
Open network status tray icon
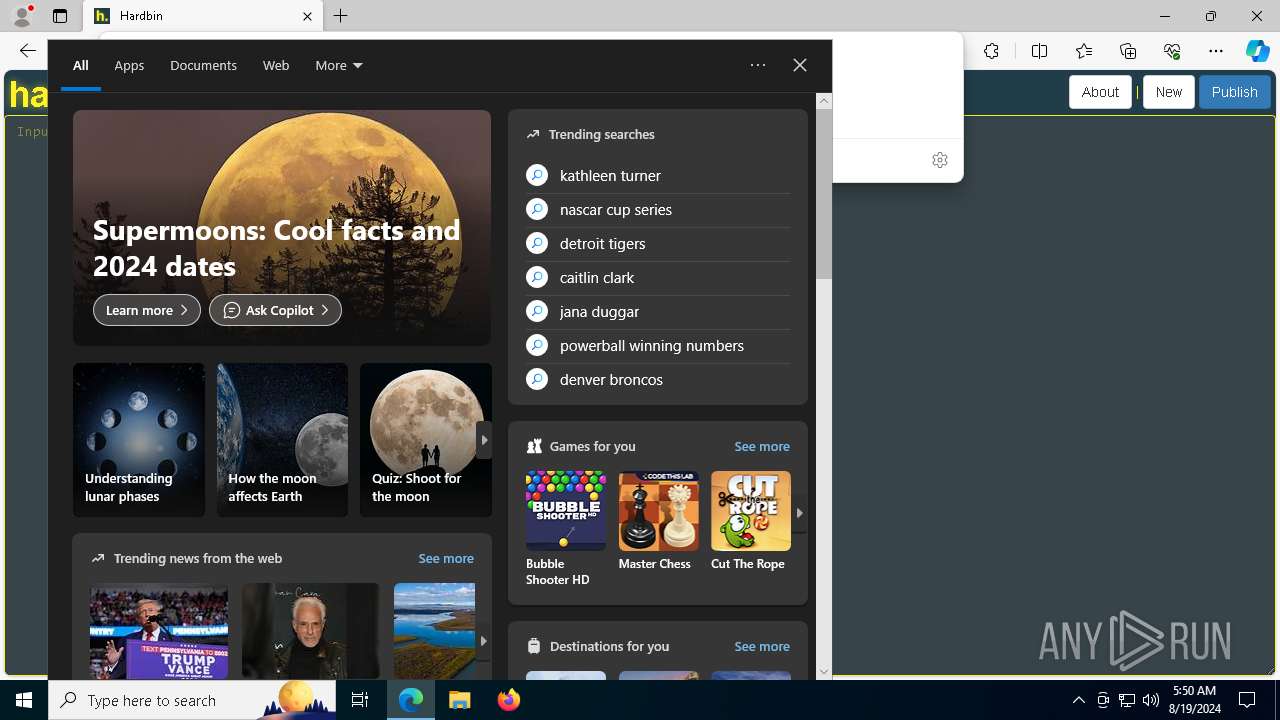[1127, 700]
